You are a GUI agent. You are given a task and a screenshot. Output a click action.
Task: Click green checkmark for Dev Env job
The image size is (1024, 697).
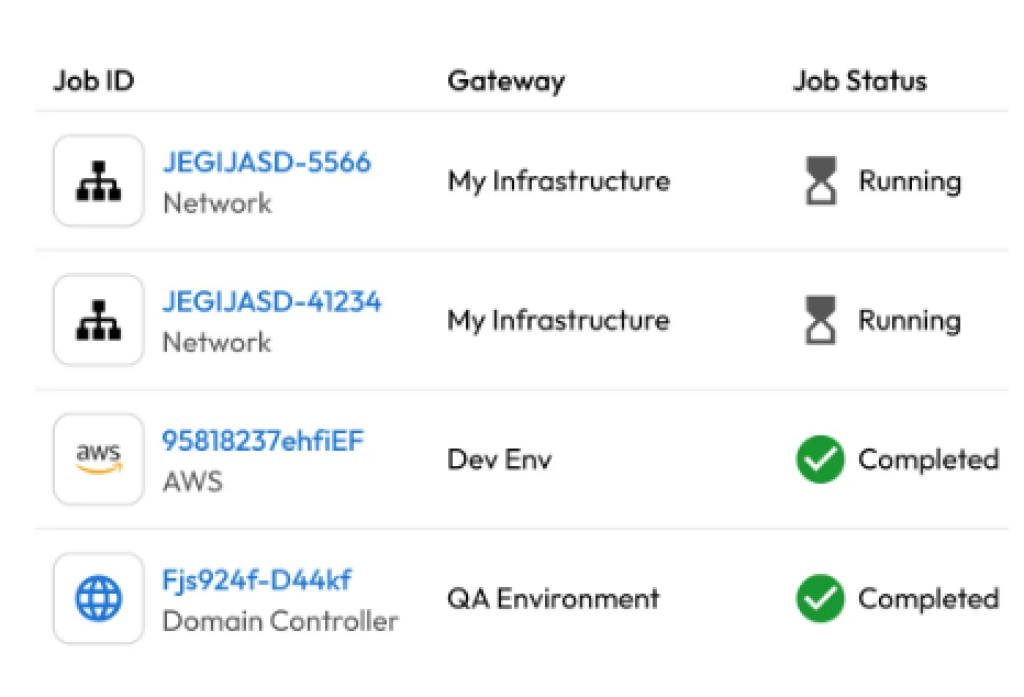tap(821, 460)
